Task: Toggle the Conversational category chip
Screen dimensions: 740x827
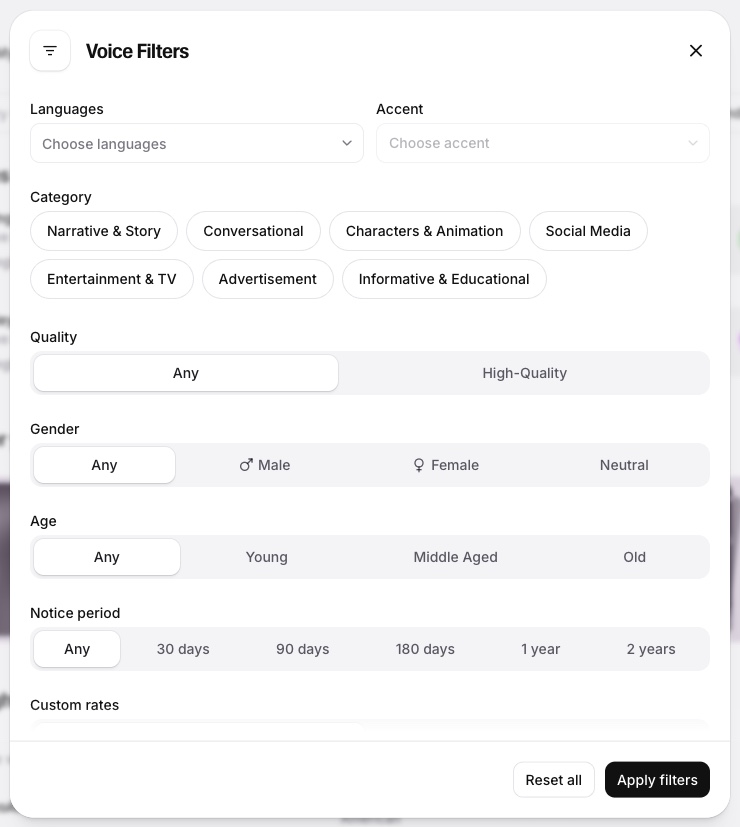Action: (x=253, y=231)
